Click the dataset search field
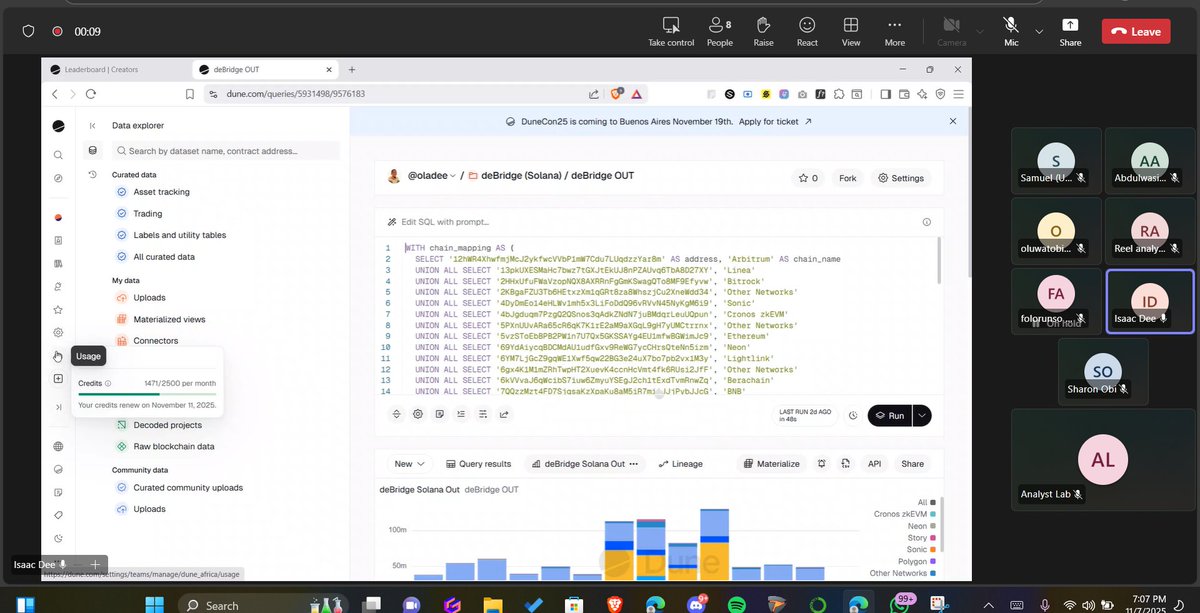Screen dimensions: 1200x613 224,151
